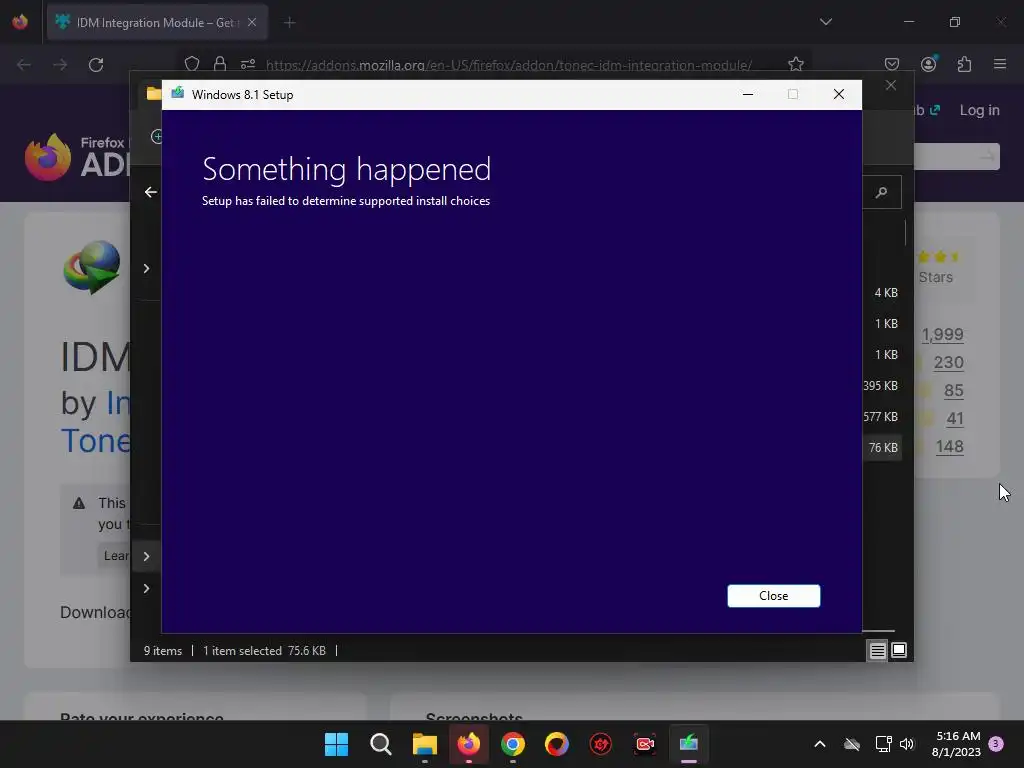Click the IDM extension icon on page

point(92,267)
